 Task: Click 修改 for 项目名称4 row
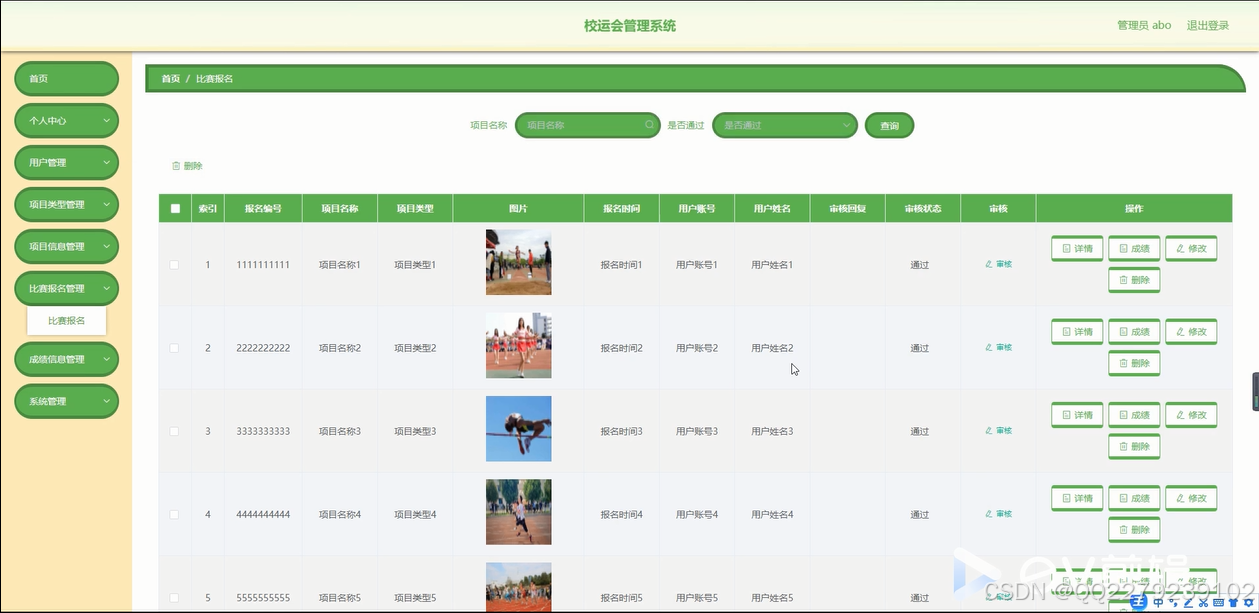(1191, 497)
